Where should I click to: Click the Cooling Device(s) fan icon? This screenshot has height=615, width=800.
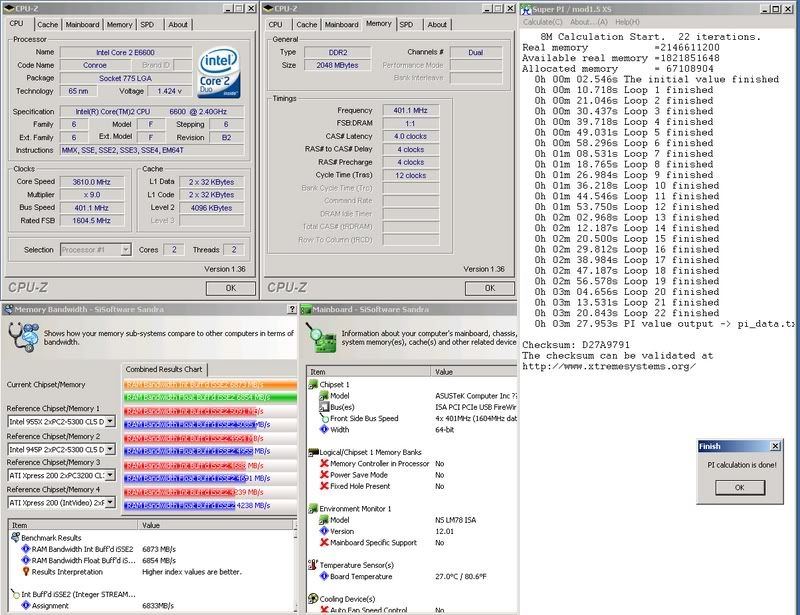point(313,599)
